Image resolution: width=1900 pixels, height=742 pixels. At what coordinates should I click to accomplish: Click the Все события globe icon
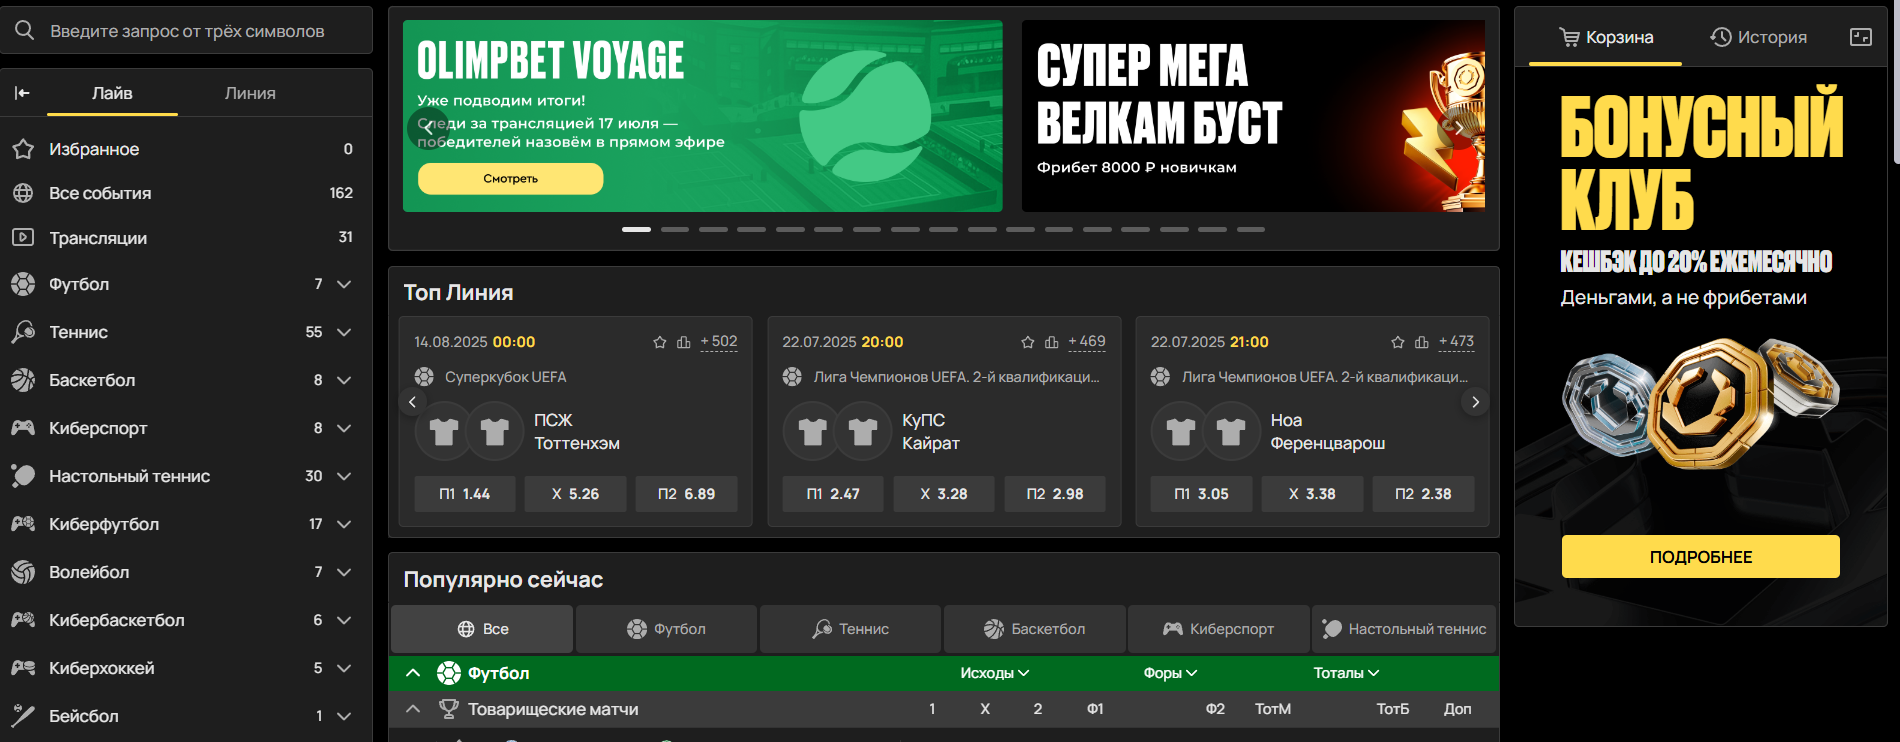pyautogui.click(x=23, y=193)
